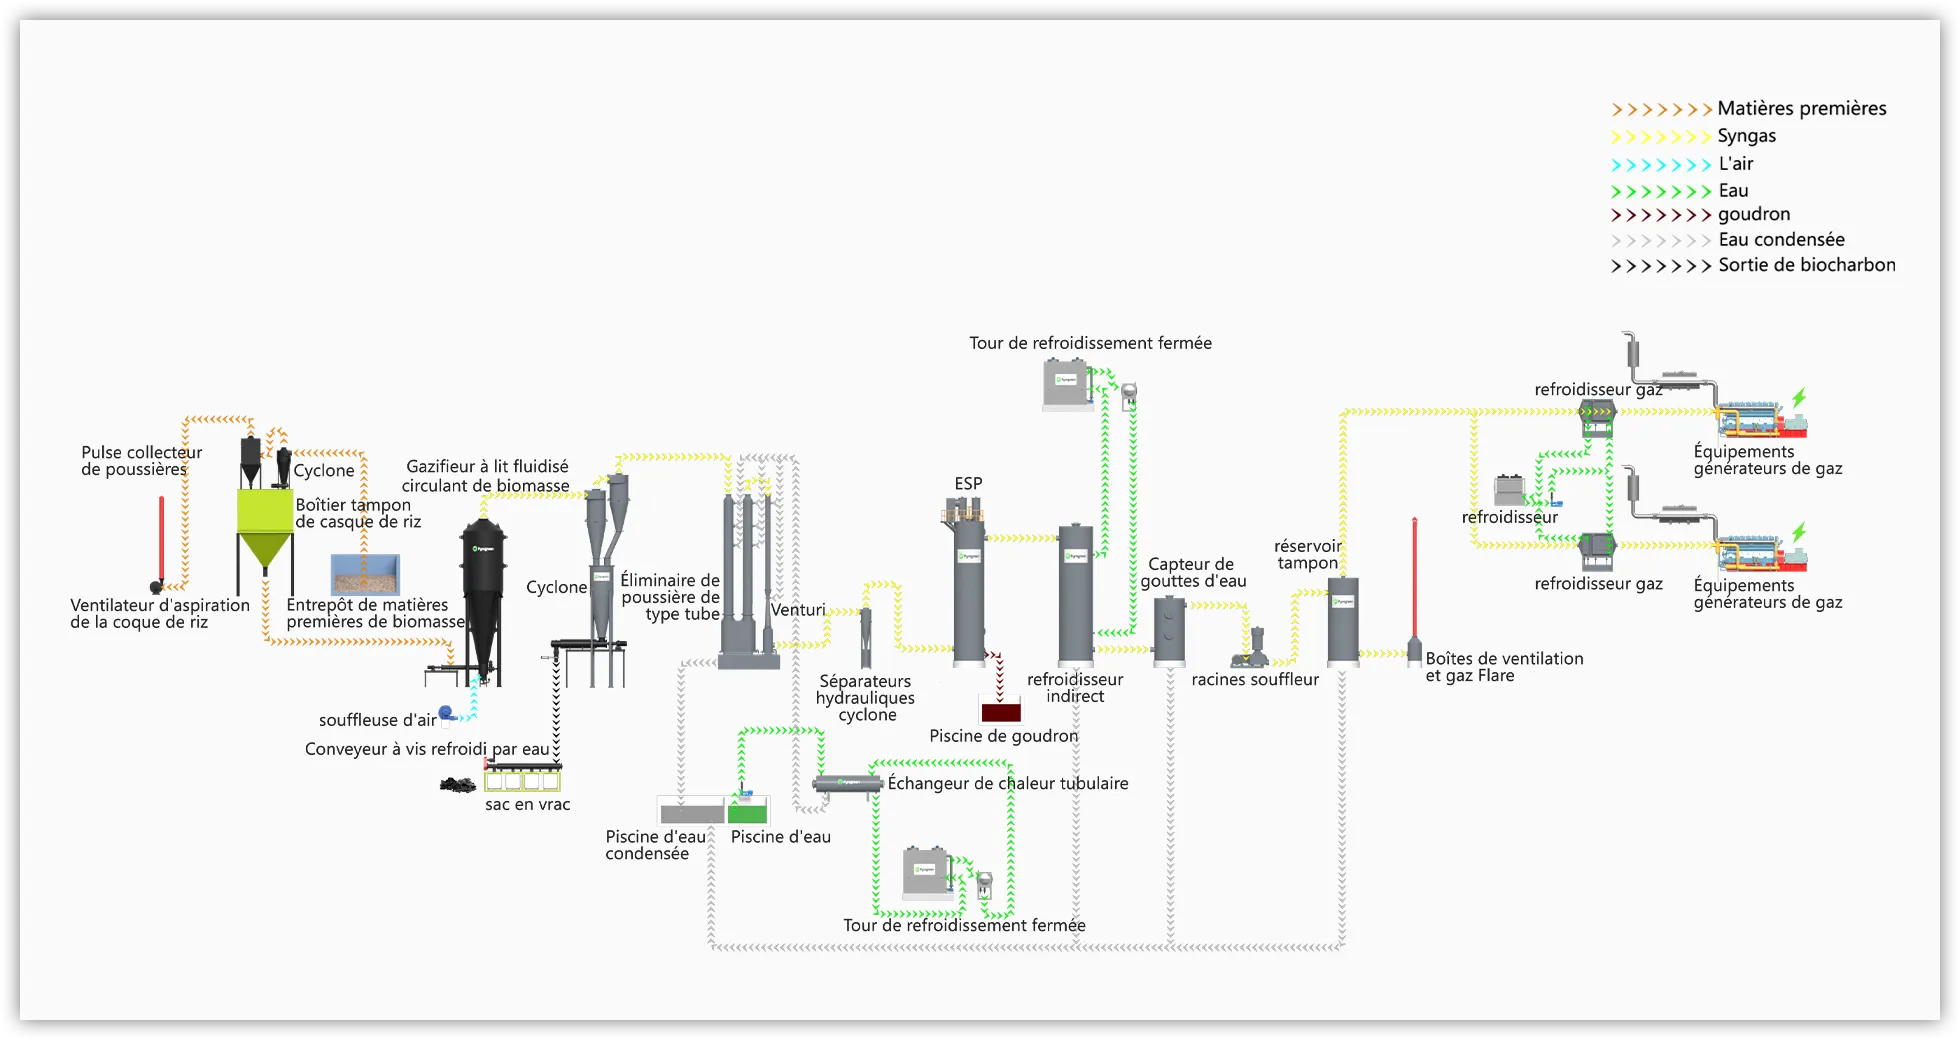The image size is (1960, 1040).
Task: Select the roots blower machine
Action: 1250,650
